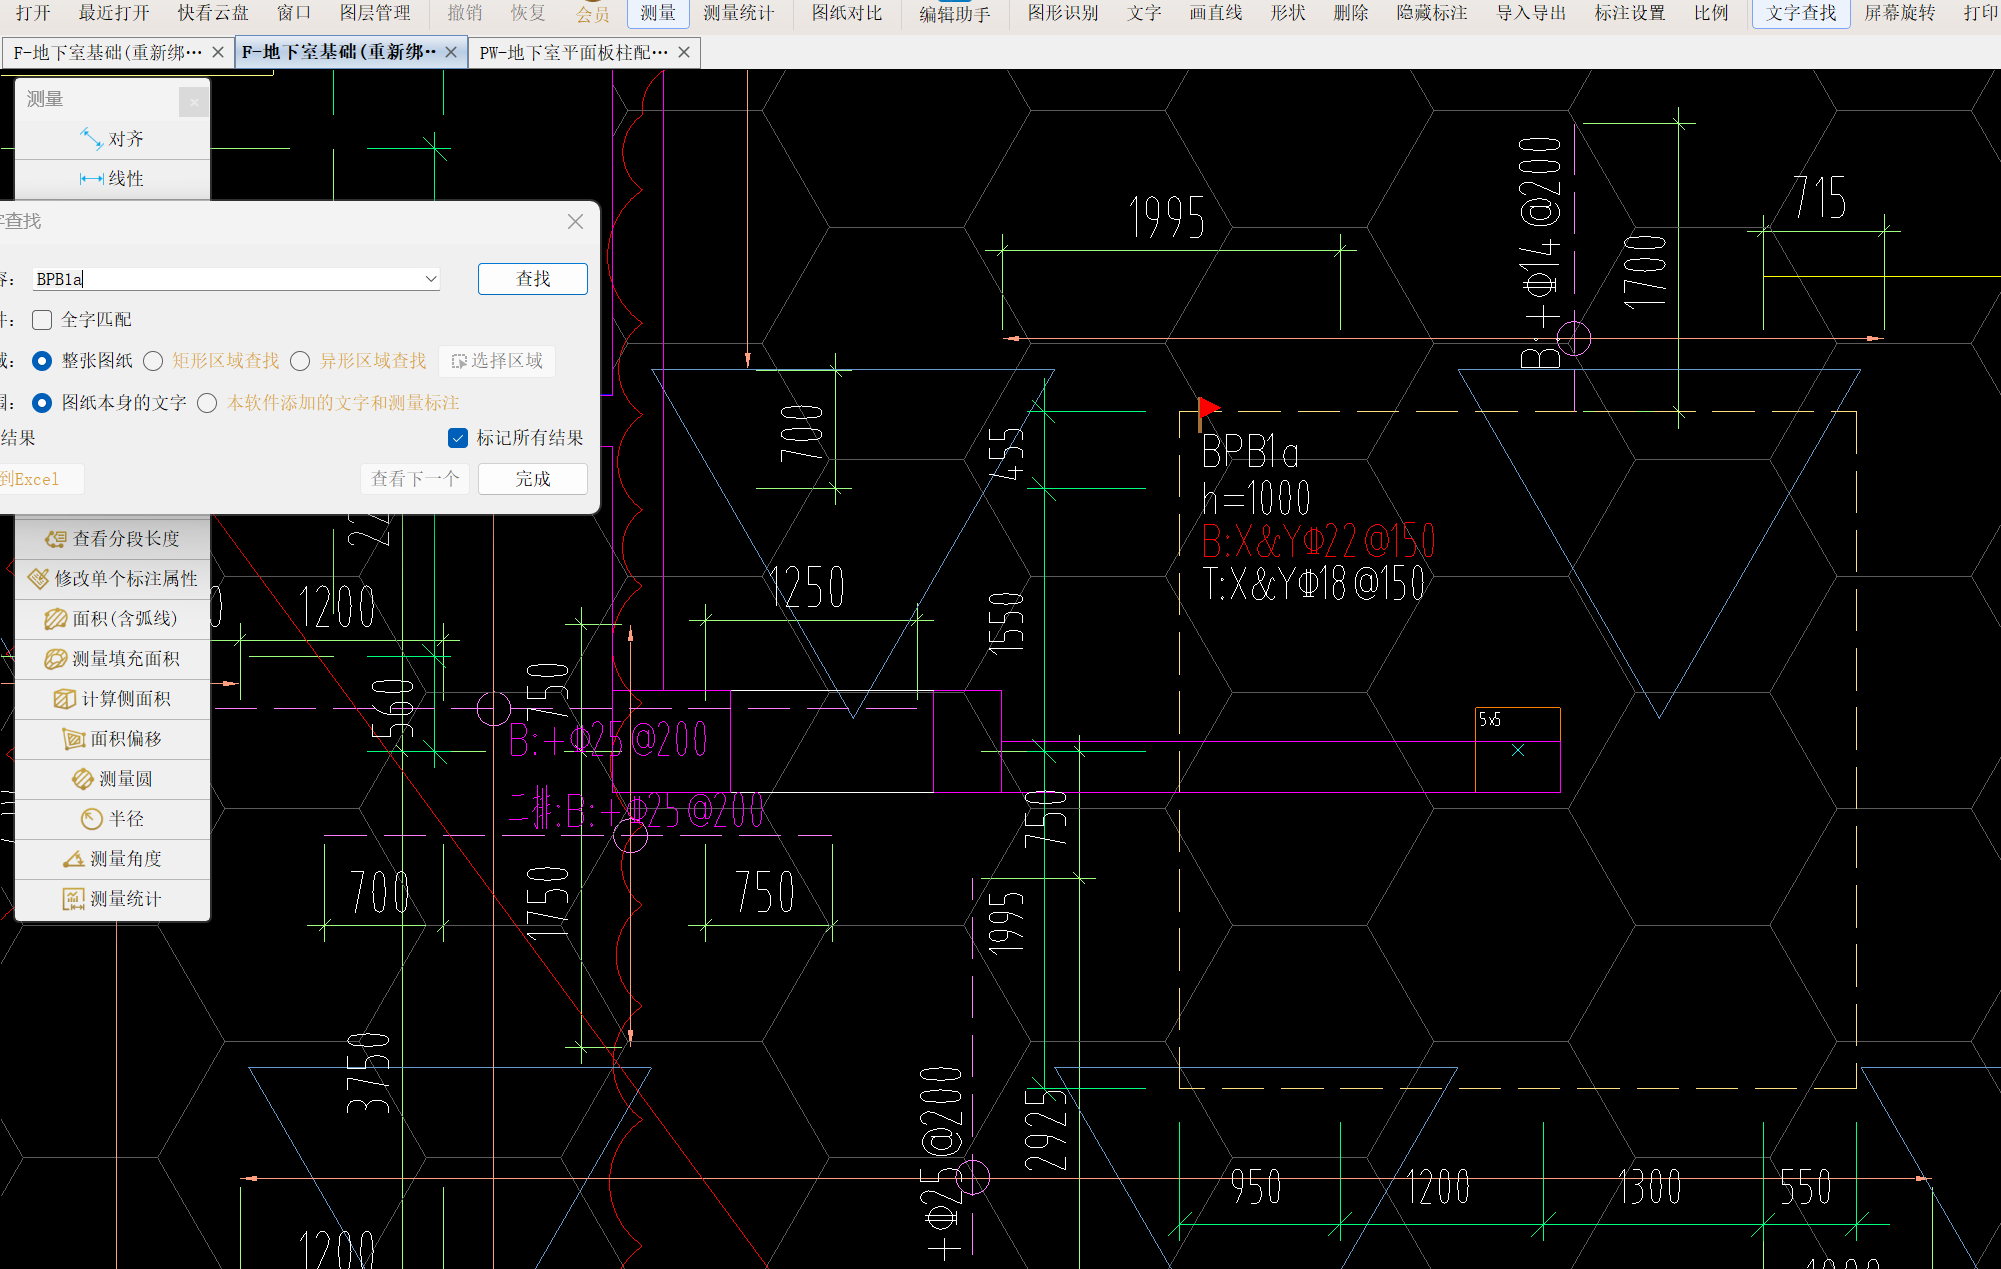This screenshot has height=1269, width=2001.
Task: Select the 矩形区域查找 radio option
Action: coord(153,361)
